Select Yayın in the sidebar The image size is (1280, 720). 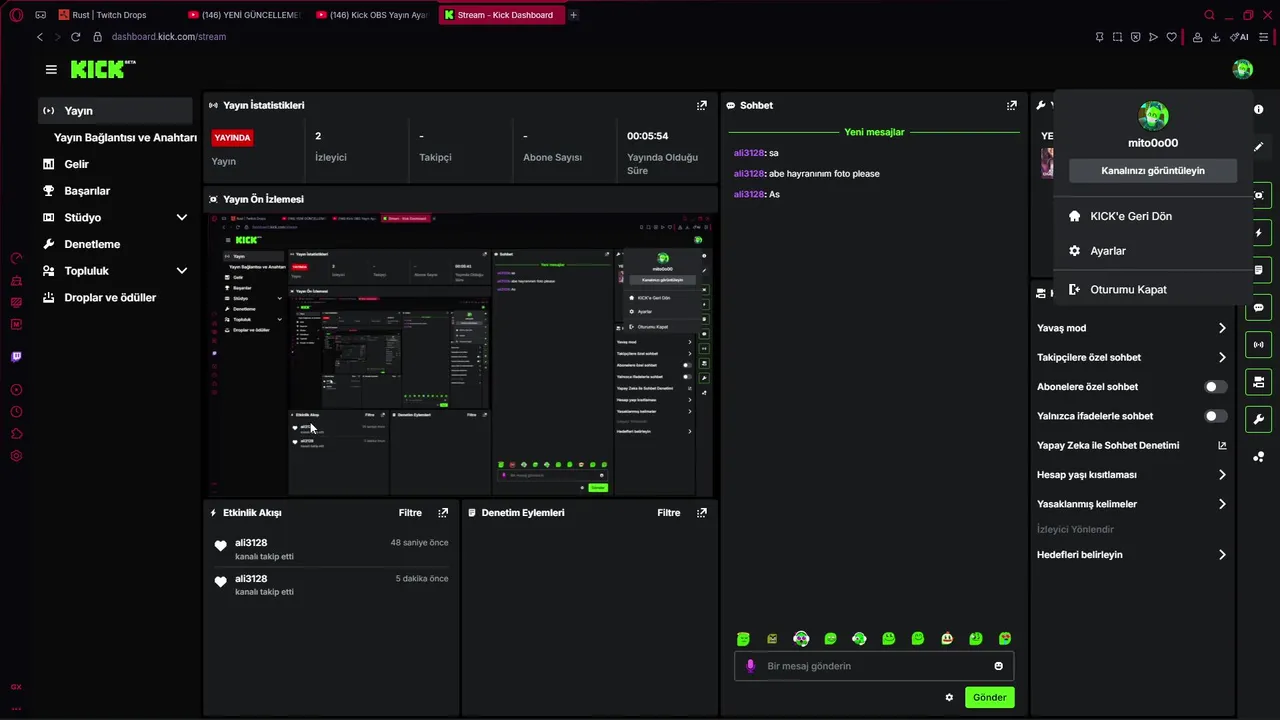tap(115, 111)
